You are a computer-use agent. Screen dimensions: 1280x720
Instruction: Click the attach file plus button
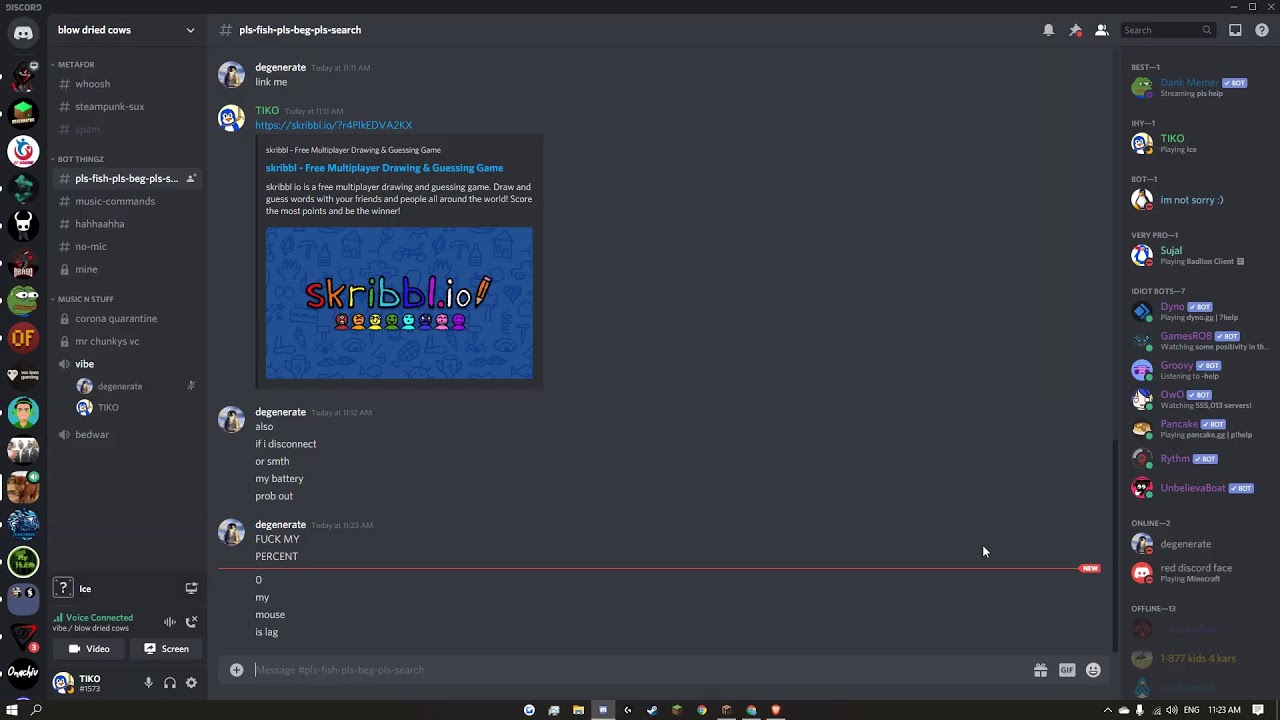click(x=236, y=670)
